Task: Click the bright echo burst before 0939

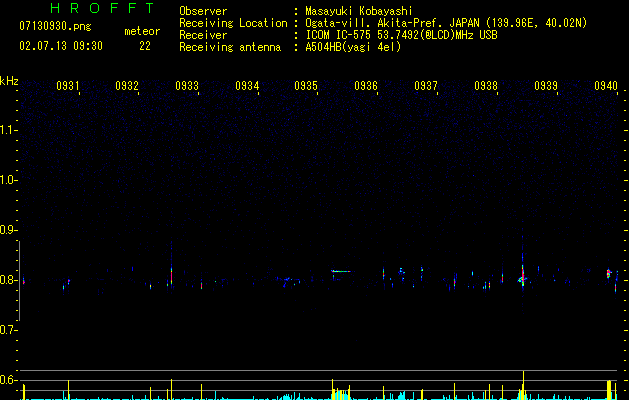Action: 523,276
